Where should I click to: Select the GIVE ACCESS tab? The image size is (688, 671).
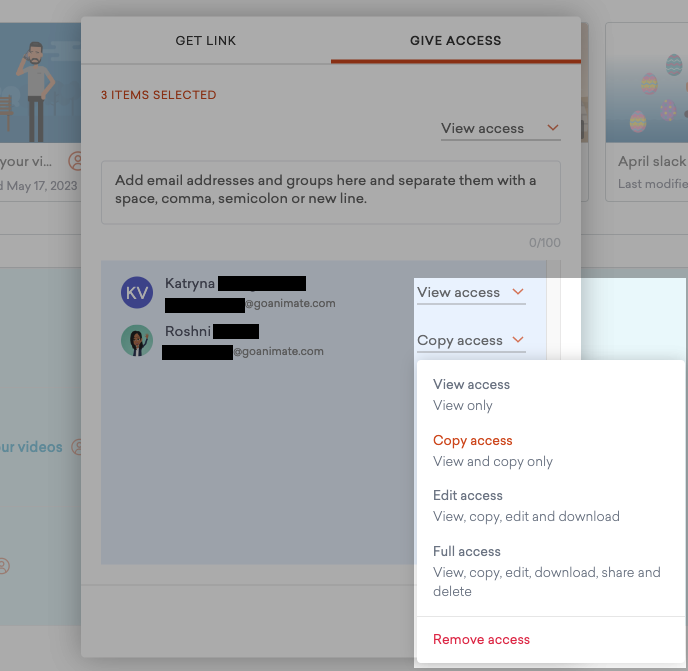click(x=455, y=40)
